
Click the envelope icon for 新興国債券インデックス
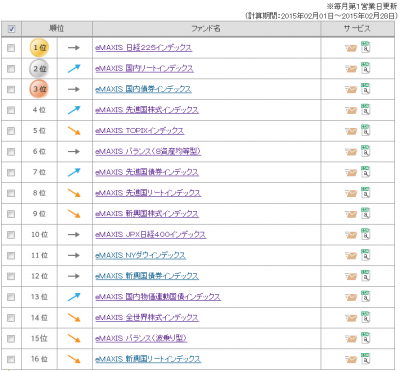(351, 277)
